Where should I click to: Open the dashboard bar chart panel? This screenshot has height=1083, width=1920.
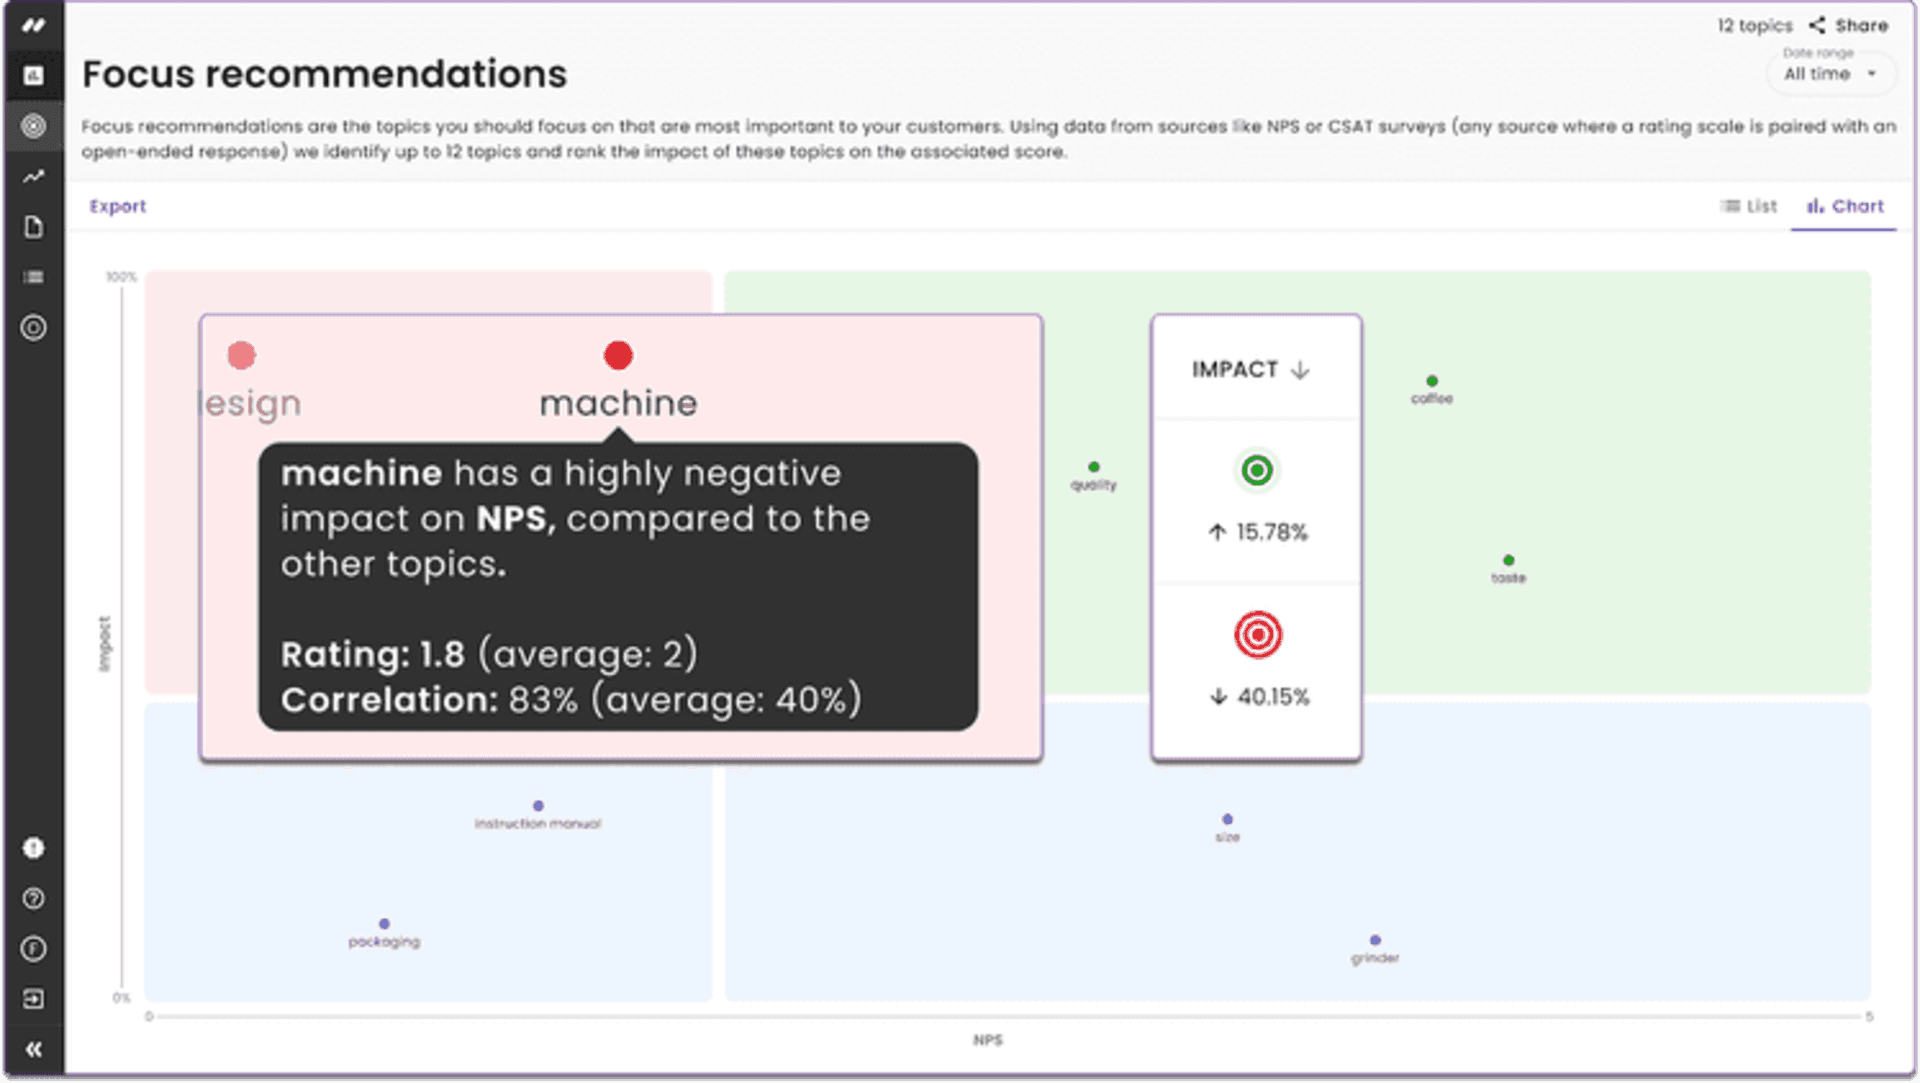pyautogui.click(x=34, y=75)
